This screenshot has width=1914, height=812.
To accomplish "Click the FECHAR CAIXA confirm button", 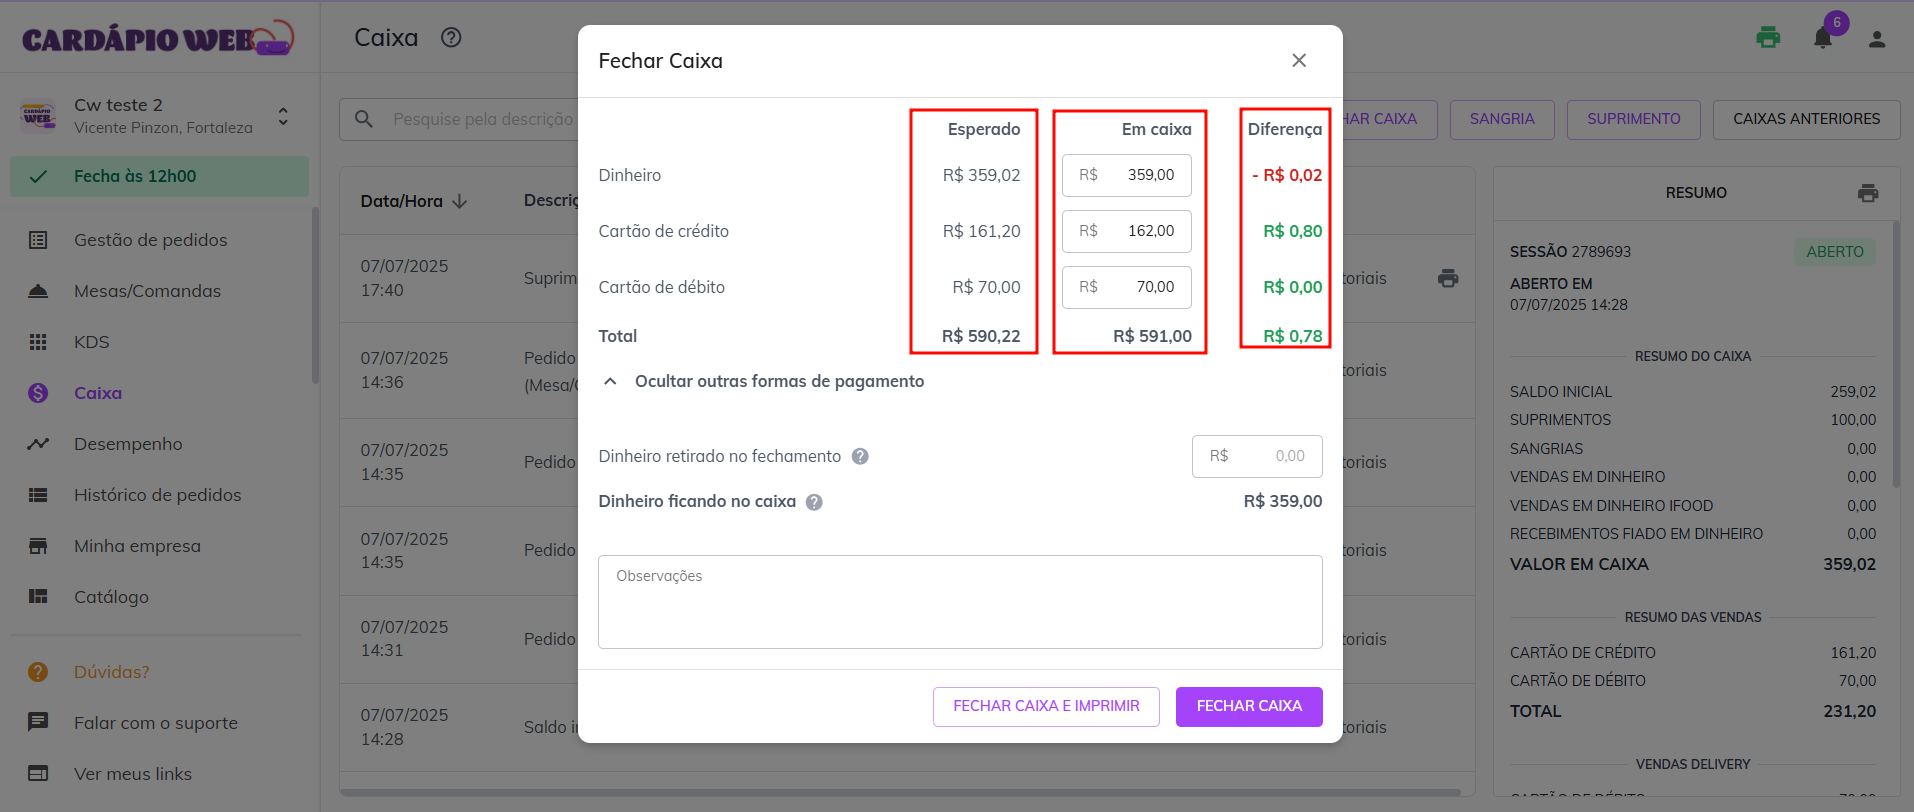I will [1248, 706].
